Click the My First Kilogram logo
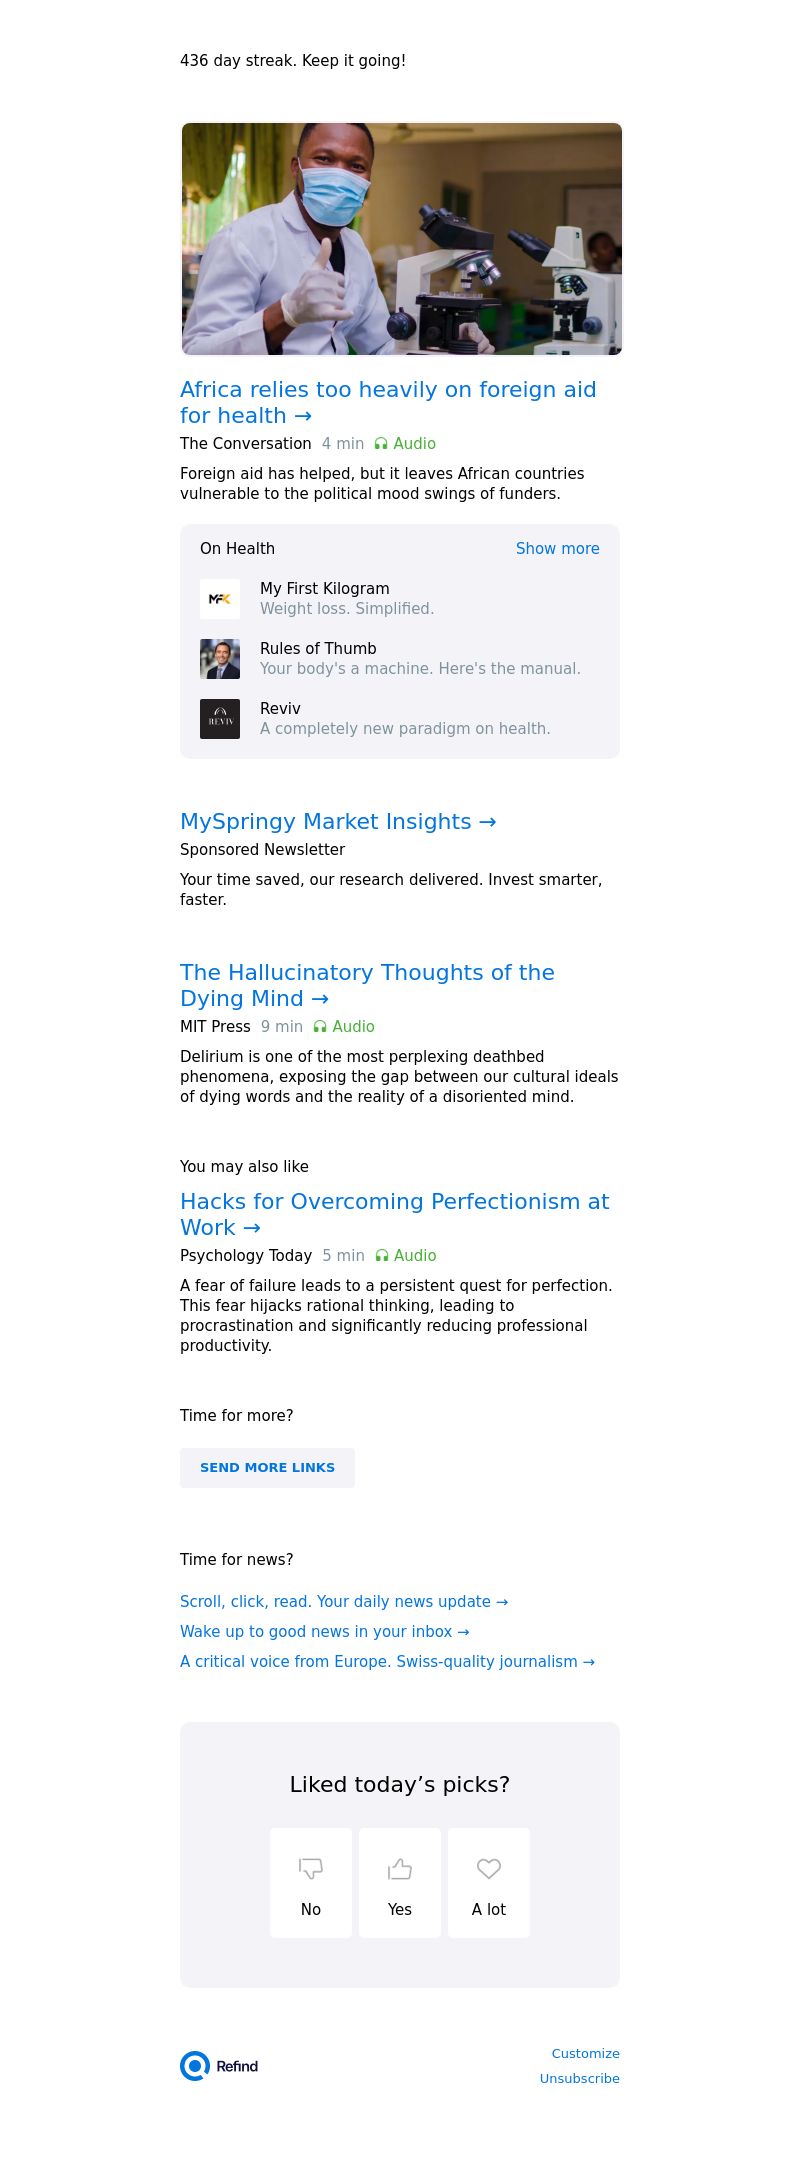Viewport: 800px width, 2182px height. click(220, 599)
